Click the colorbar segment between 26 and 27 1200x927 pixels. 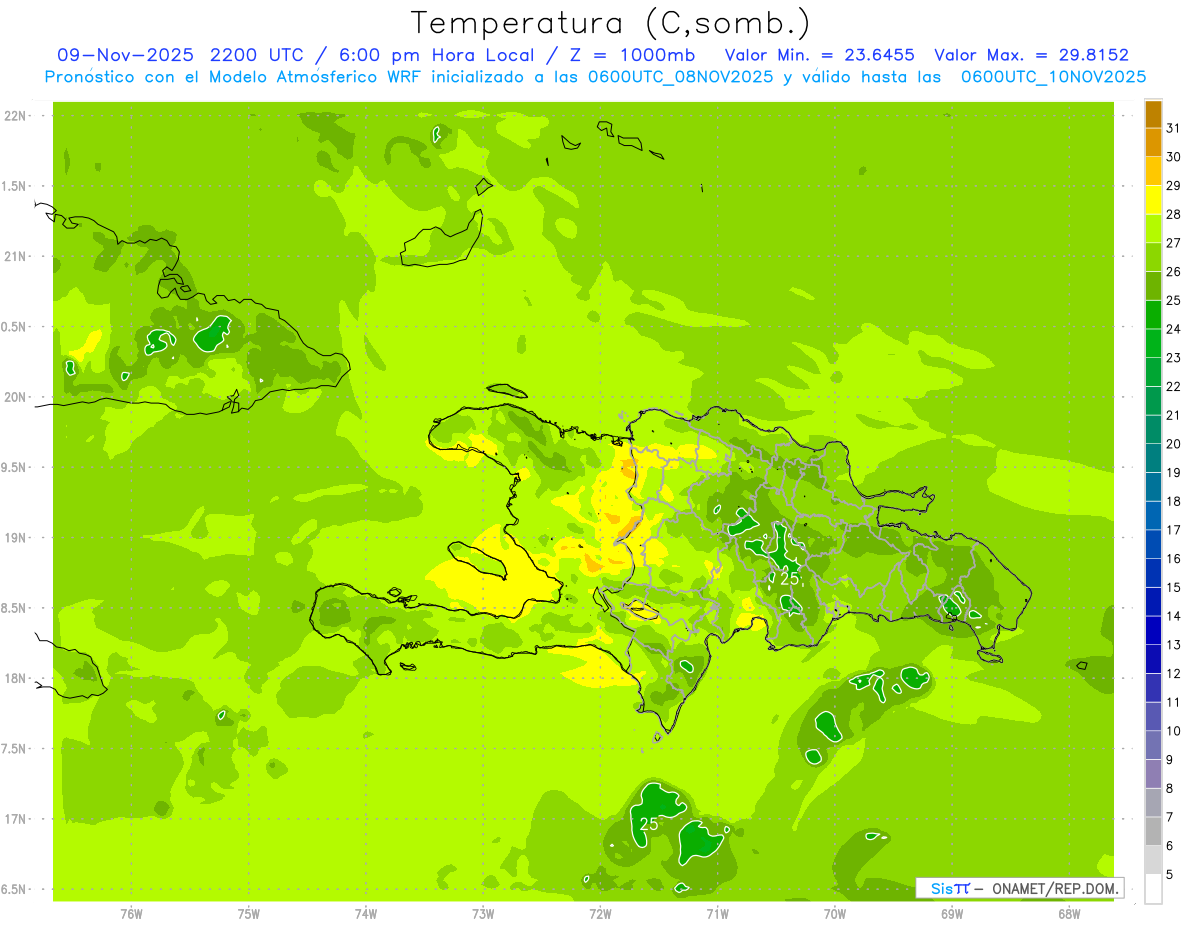(1153, 258)
